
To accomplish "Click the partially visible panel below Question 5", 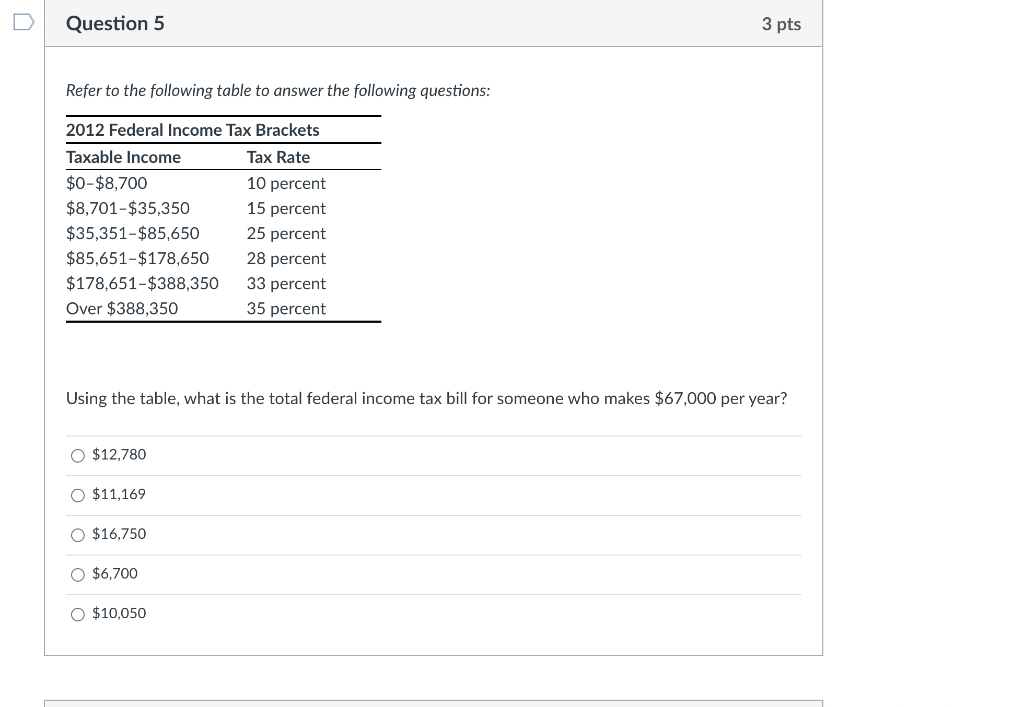I will pyautogui.click(x=434, y=704).
